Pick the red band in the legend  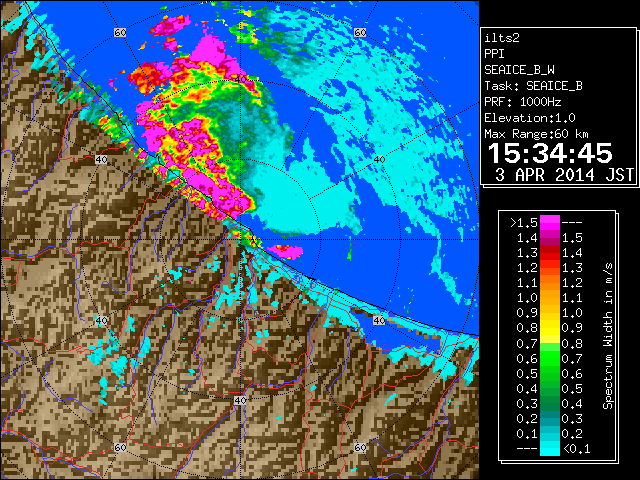point(550,253)
